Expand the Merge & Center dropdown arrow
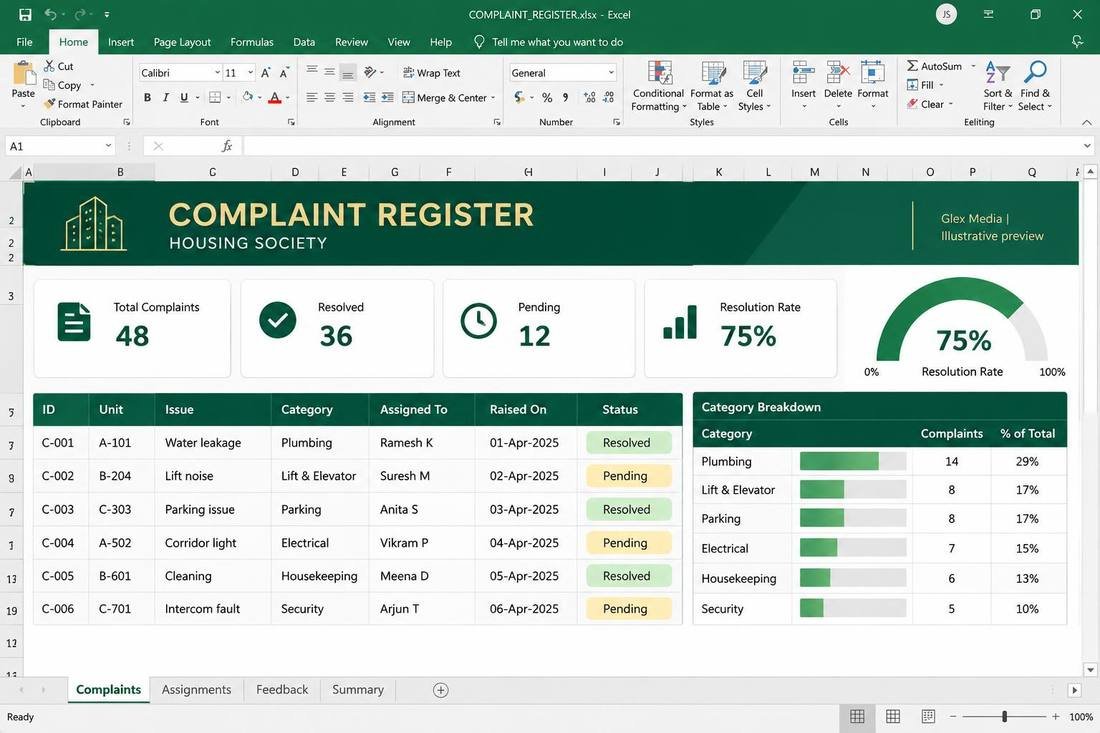The image size is (1100, 733). [x=493, y=97]
